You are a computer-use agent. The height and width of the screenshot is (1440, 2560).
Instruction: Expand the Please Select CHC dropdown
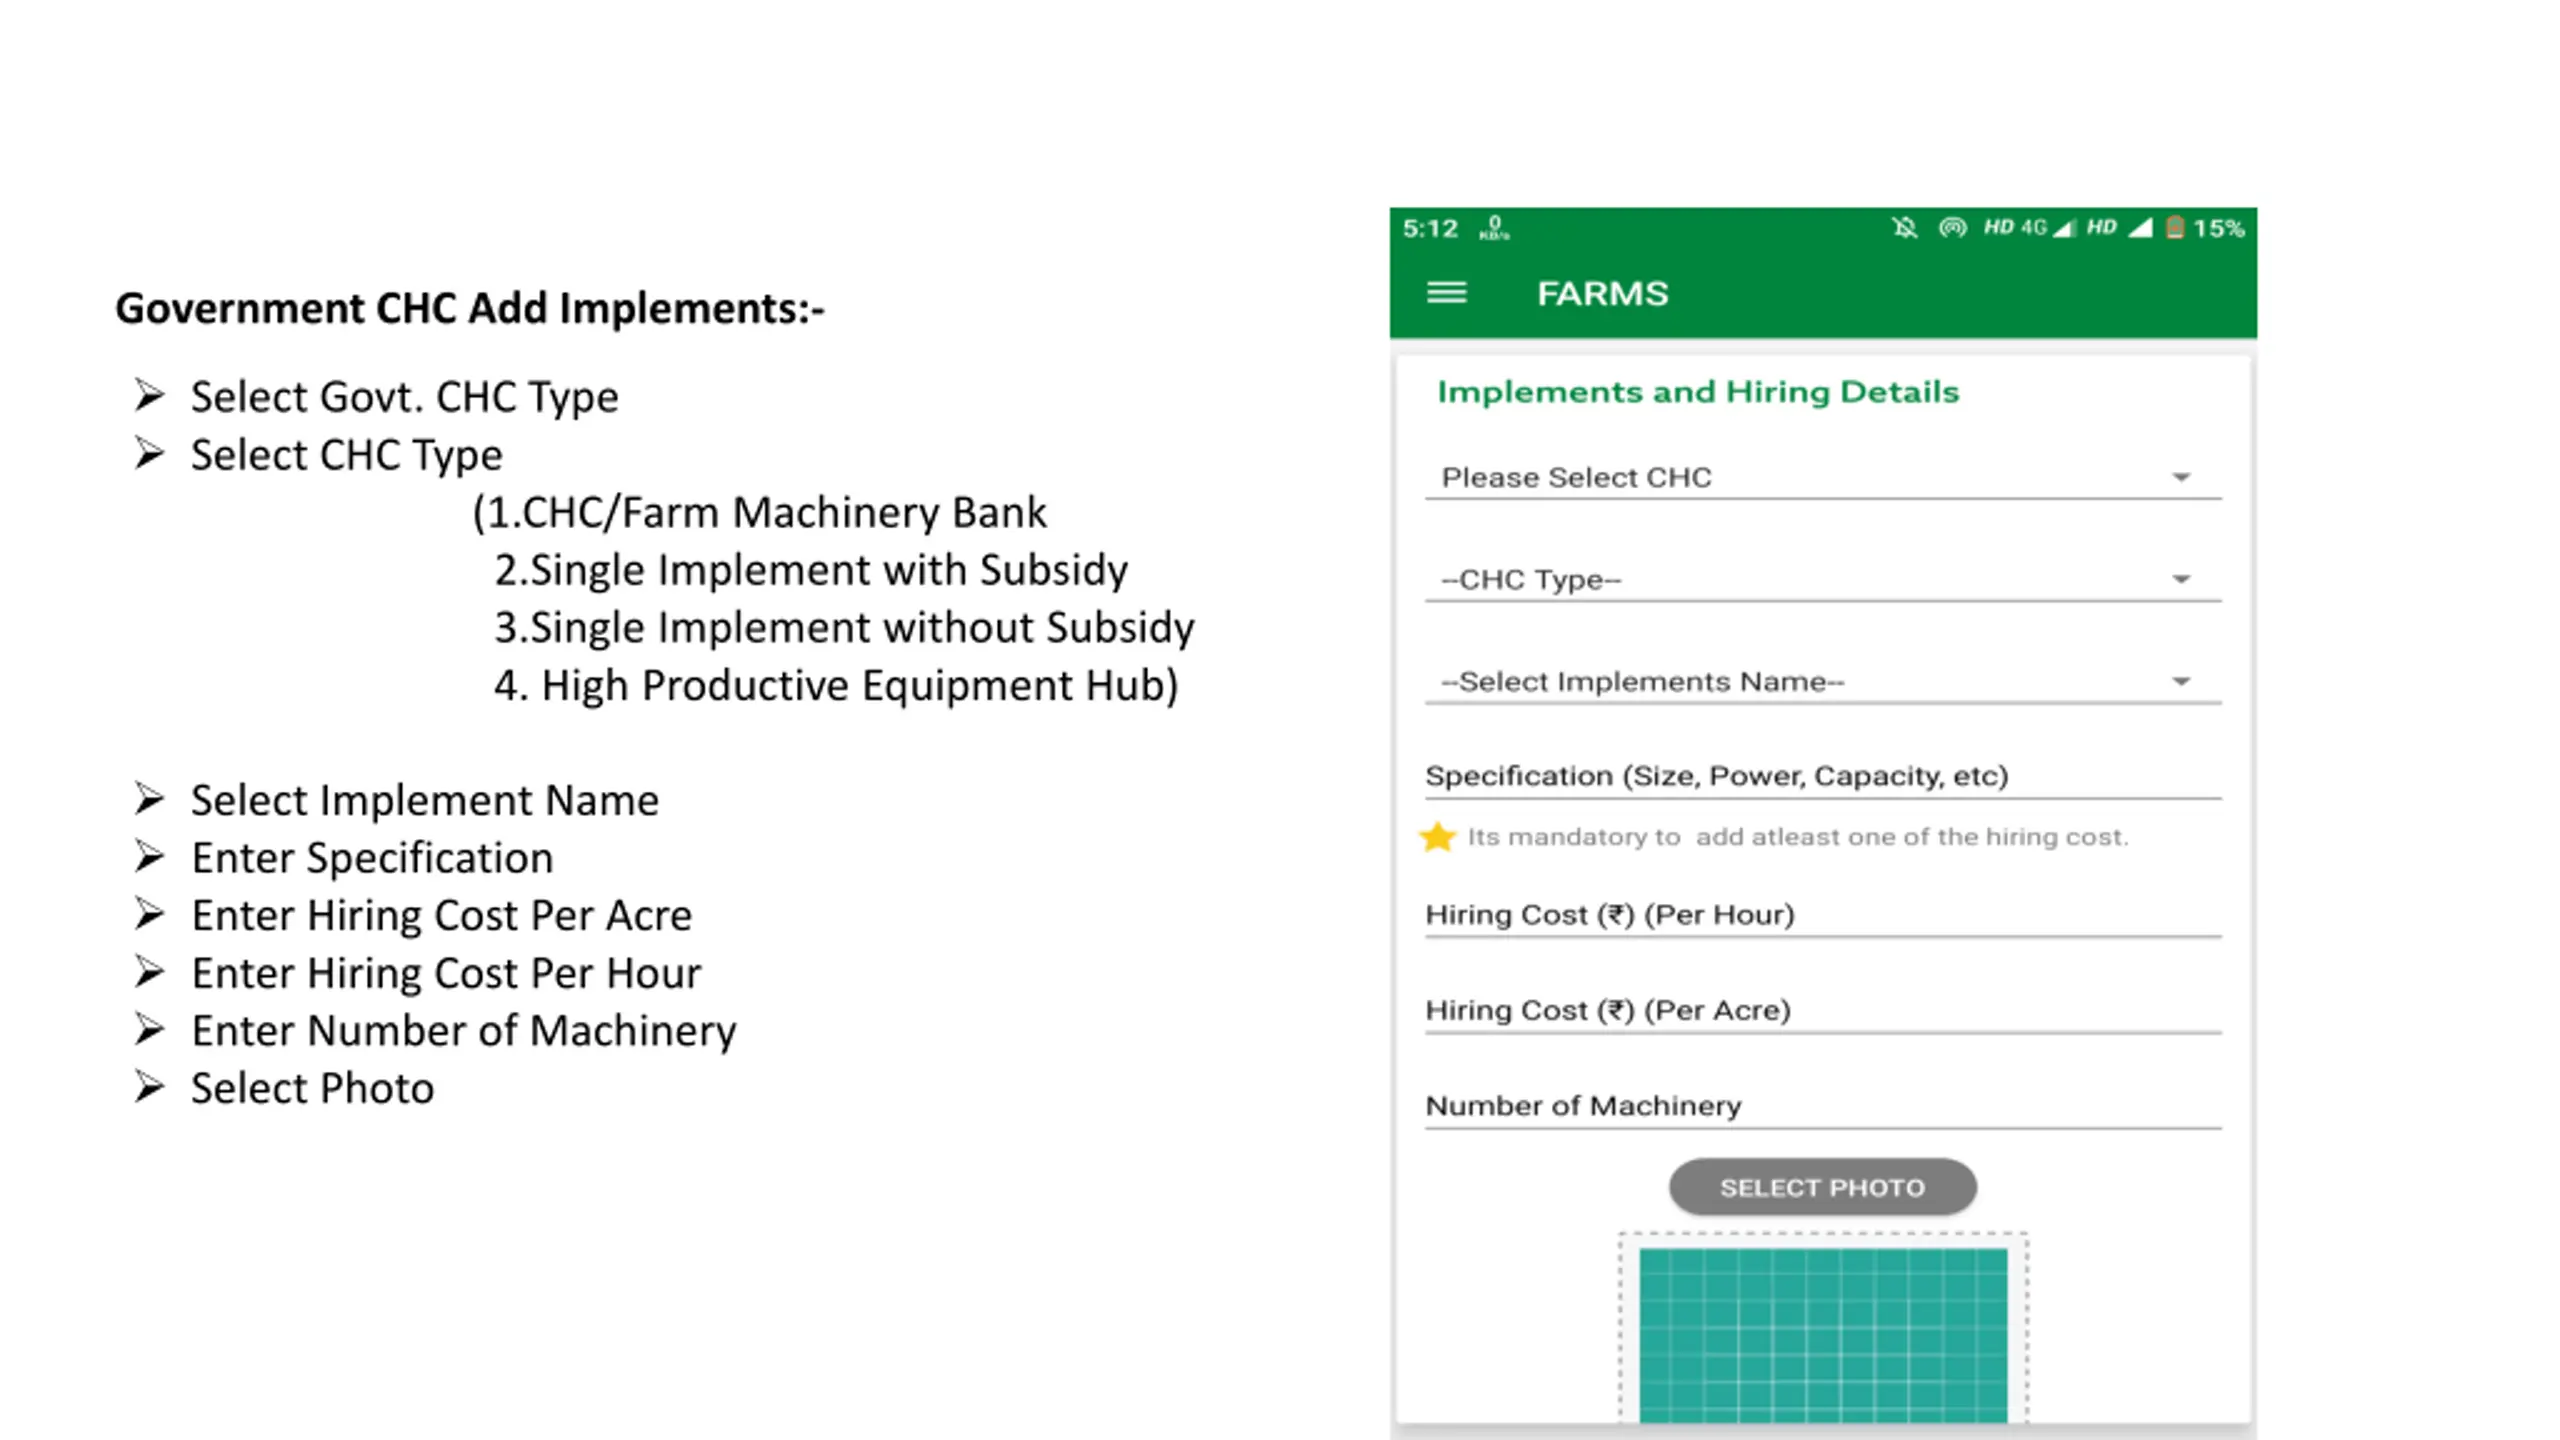click(x=1823, y=477)
